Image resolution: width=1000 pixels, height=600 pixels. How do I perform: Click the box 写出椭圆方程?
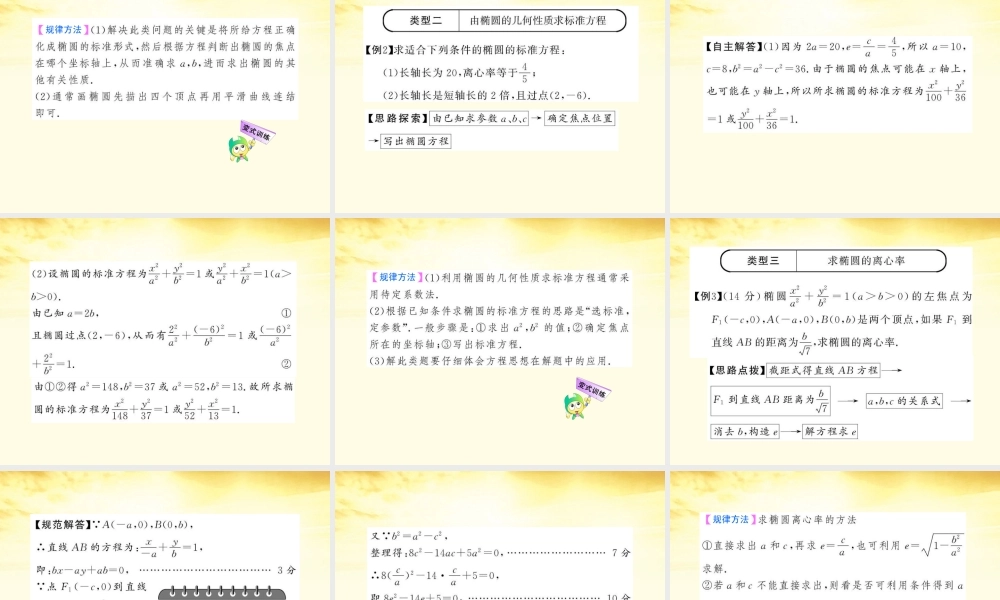pyautogui.click(x=416, y=141)
